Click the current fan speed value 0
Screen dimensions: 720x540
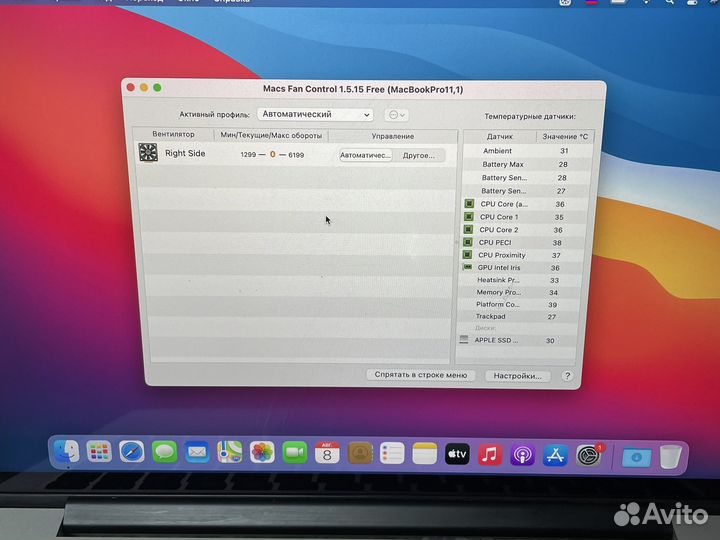273,154
